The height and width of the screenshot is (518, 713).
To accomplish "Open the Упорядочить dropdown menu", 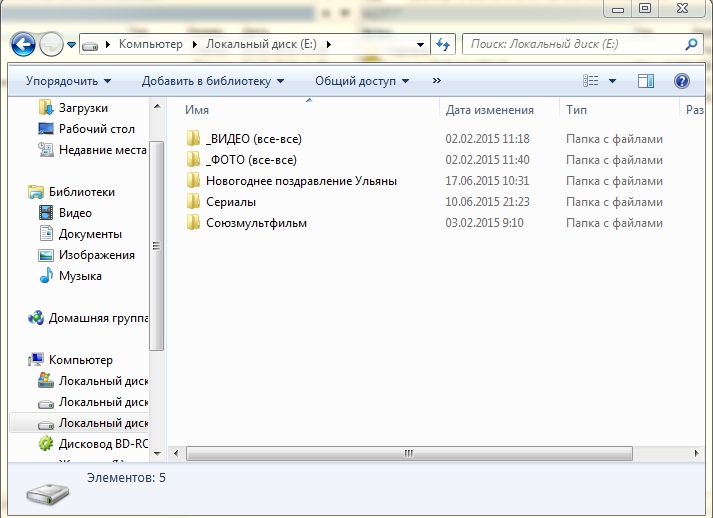I will click(x=68, y=81).
